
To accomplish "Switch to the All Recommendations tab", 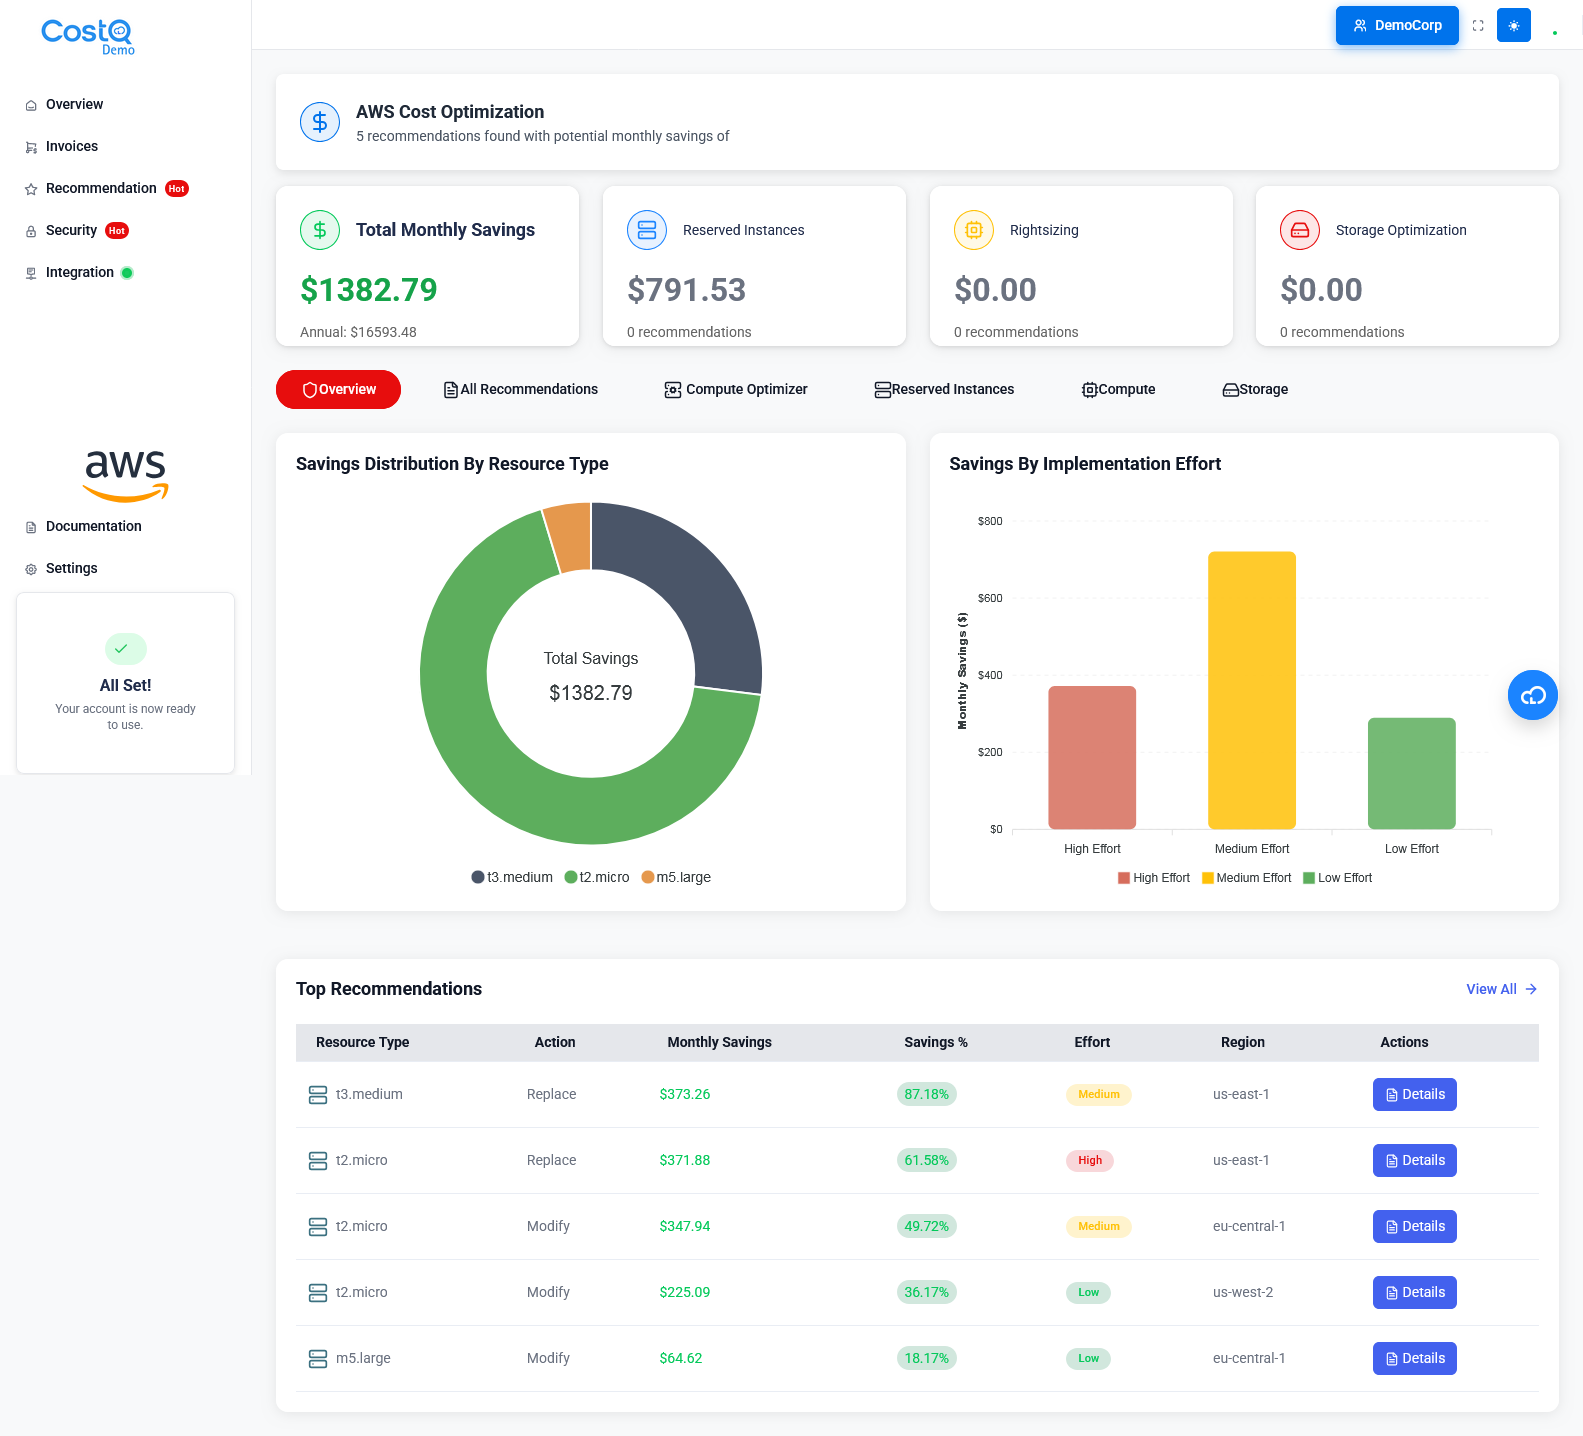I will pyautogui.click(x=521, y=389).
